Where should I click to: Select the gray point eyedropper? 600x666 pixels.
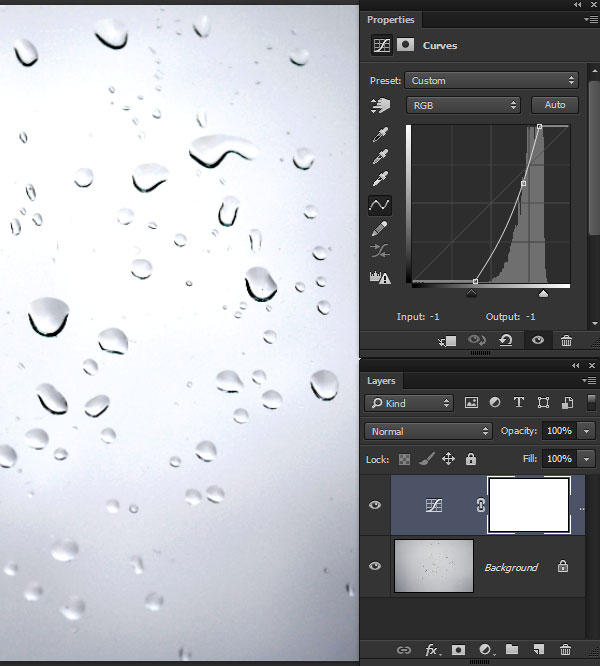click(380, 156)
